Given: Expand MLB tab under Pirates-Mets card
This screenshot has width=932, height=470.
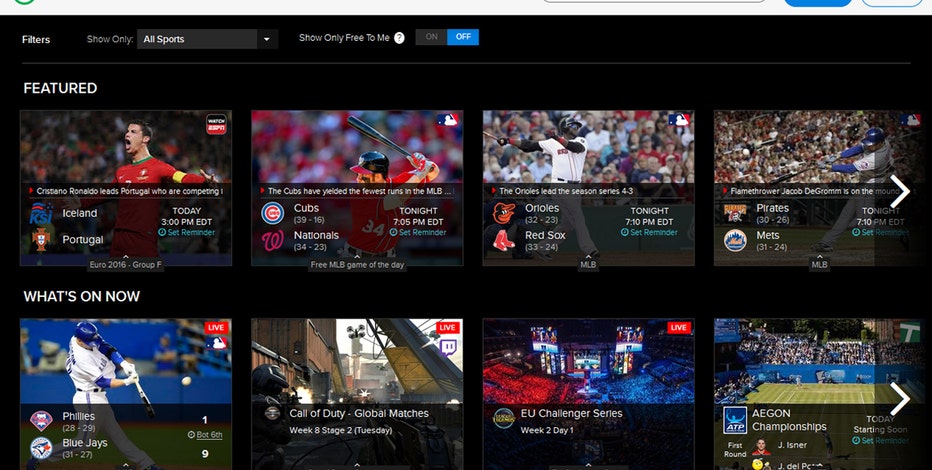Looking at the screenshot, I should pos(819,264).
